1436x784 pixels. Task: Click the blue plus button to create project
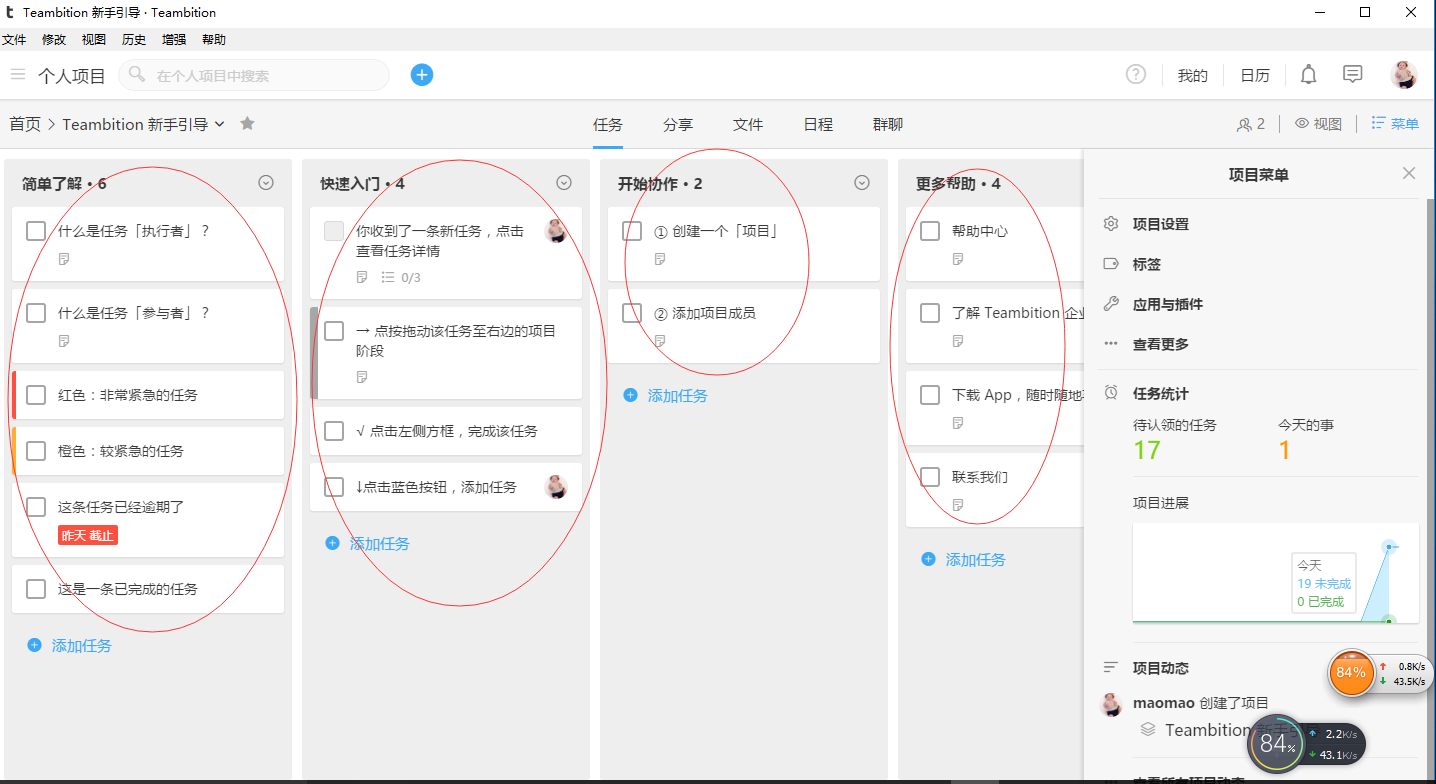(421, 74)
